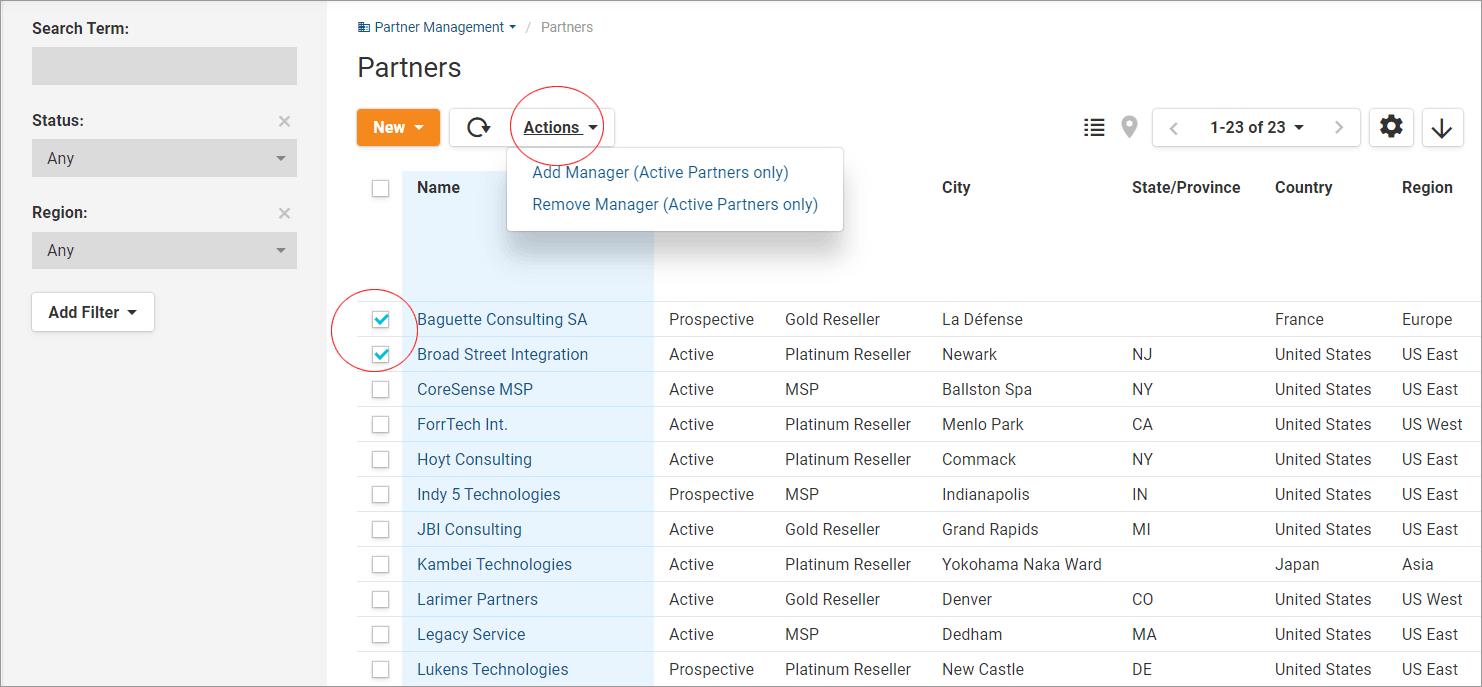Open Larimer Partners link
The height and width of the screenshot is (687, 1482).
(x=477, y=599)
